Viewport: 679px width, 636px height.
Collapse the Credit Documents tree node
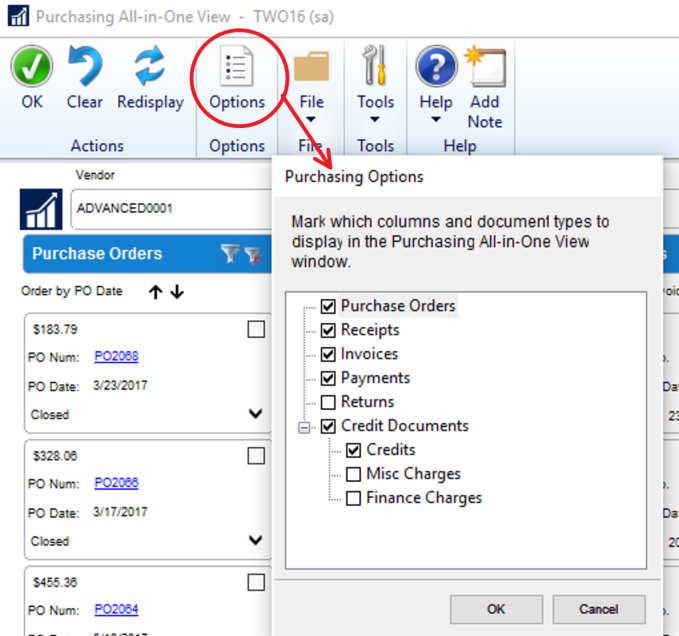pos(304,426)
